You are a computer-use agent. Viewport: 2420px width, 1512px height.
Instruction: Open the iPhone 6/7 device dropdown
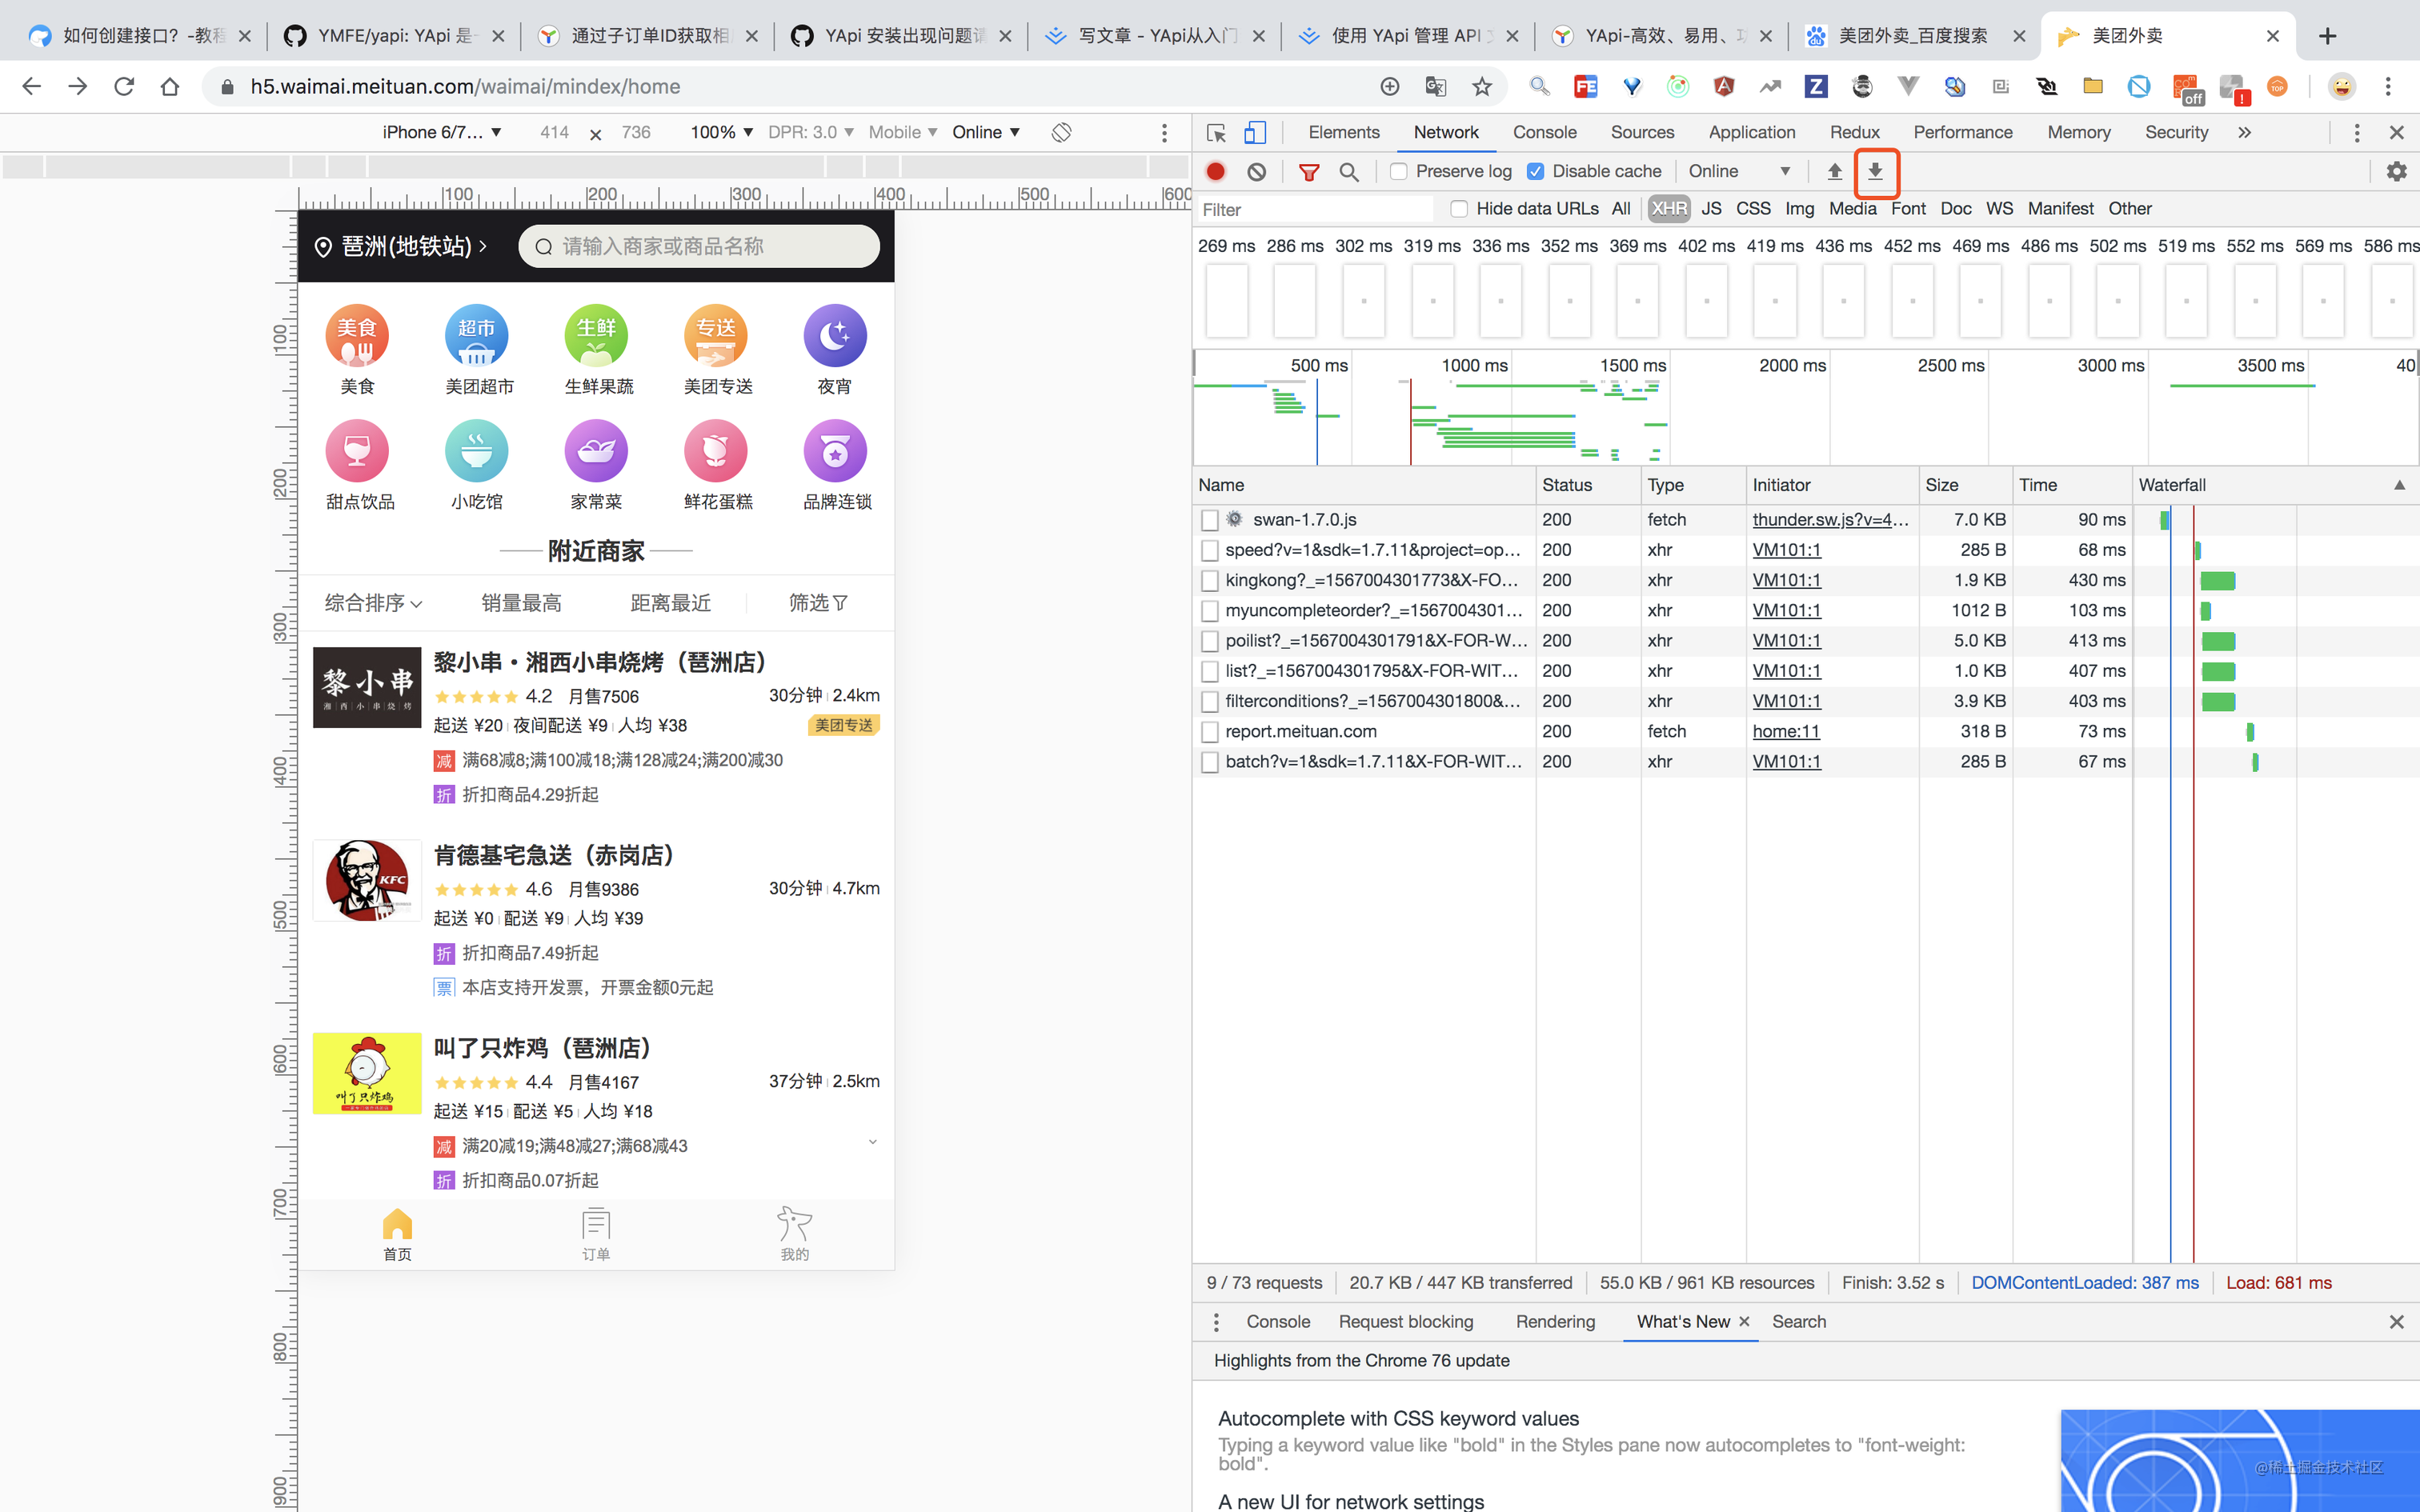[x=442, y=132]
